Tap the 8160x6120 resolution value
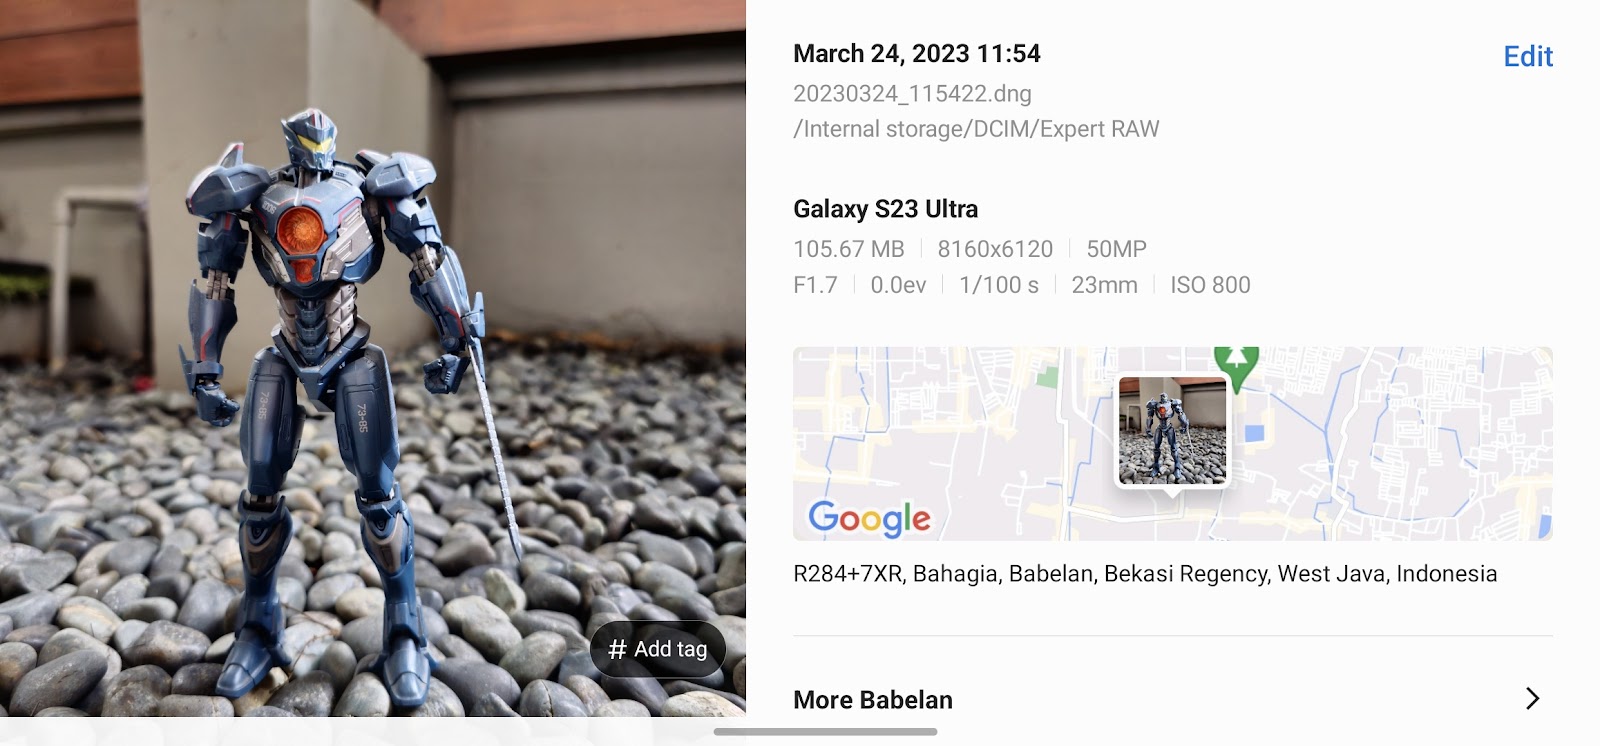The width and height of the screenshot is (1600, 746). point(995,249)
